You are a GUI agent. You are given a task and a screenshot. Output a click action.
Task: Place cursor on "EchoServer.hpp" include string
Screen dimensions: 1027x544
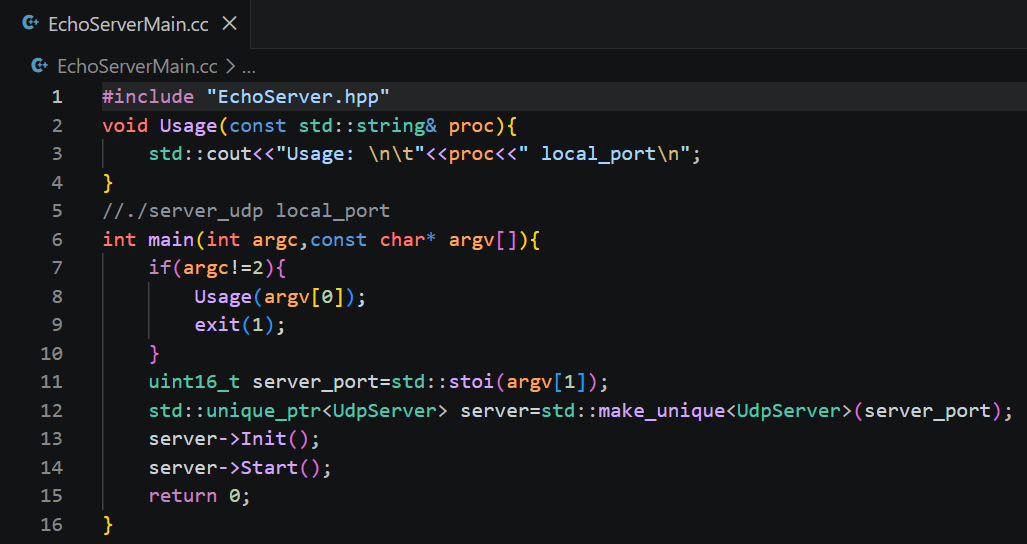pyautogui.click(x=298, y=97)
